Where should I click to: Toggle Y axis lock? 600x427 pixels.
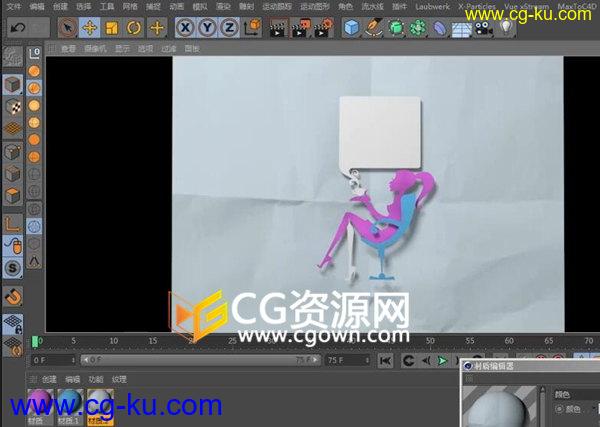tap(207, 28)
